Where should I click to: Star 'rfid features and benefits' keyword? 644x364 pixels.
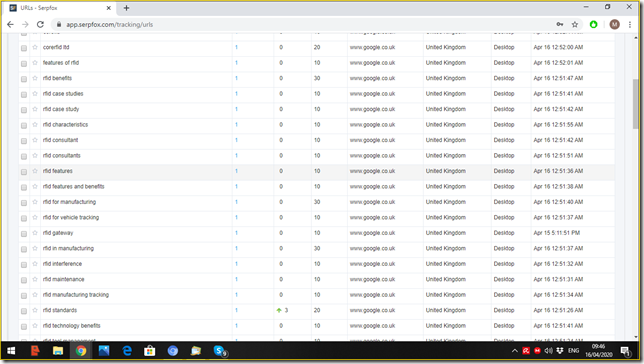pyautogui.click(x=35, y=187)
